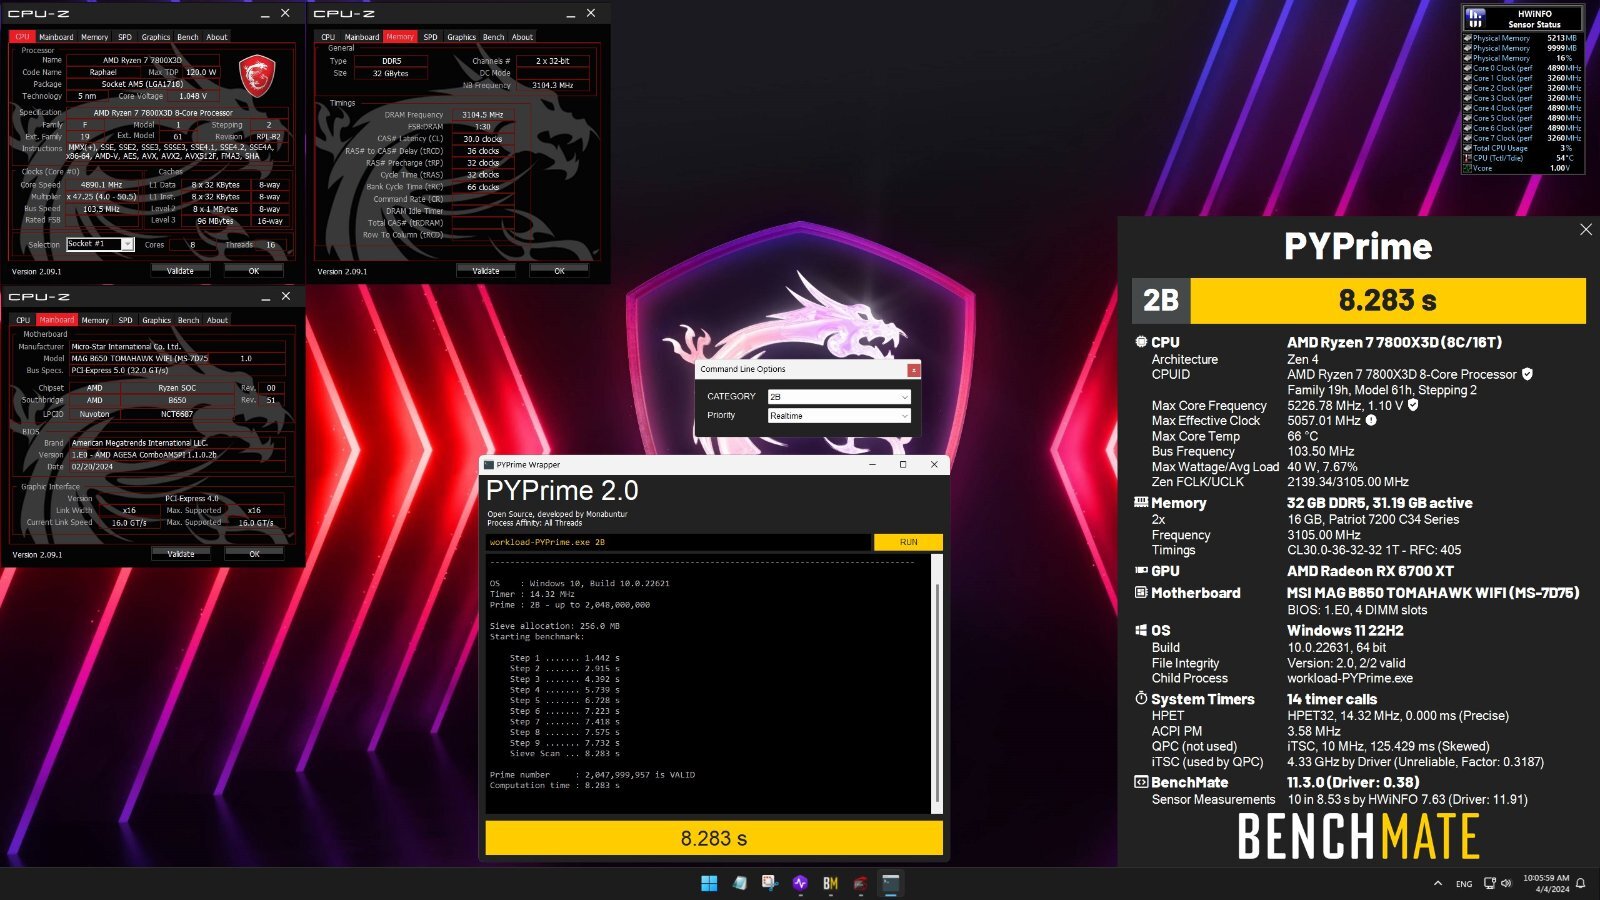Switch to SPD tab in CPU-Z CPU window
The image size is (1600, 900).
point(125,37)
